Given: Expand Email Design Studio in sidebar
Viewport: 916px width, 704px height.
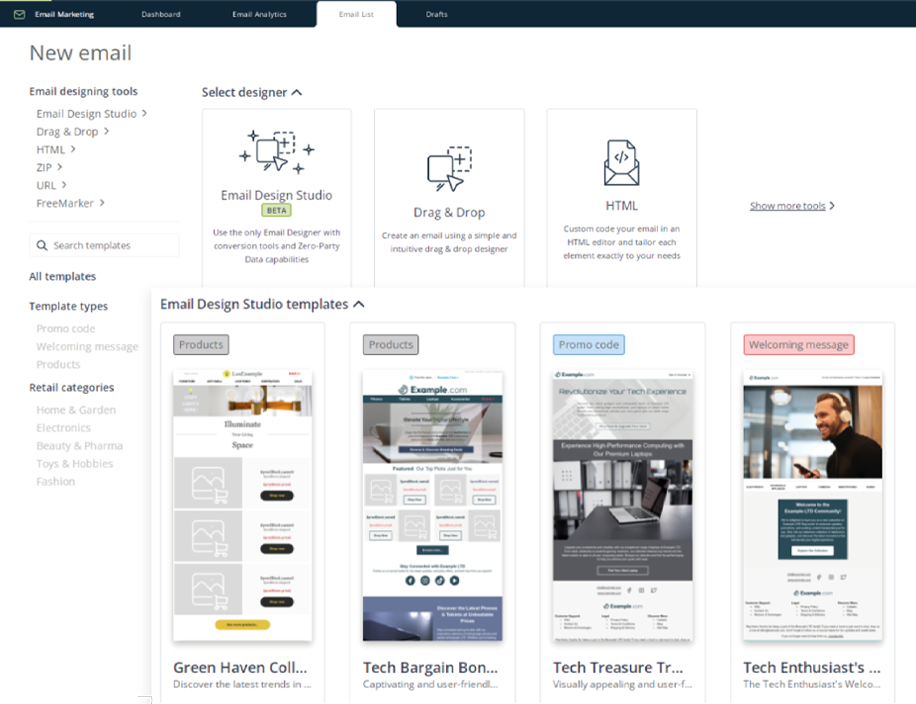Looking at the screenshot, I should tap(92, 113).
